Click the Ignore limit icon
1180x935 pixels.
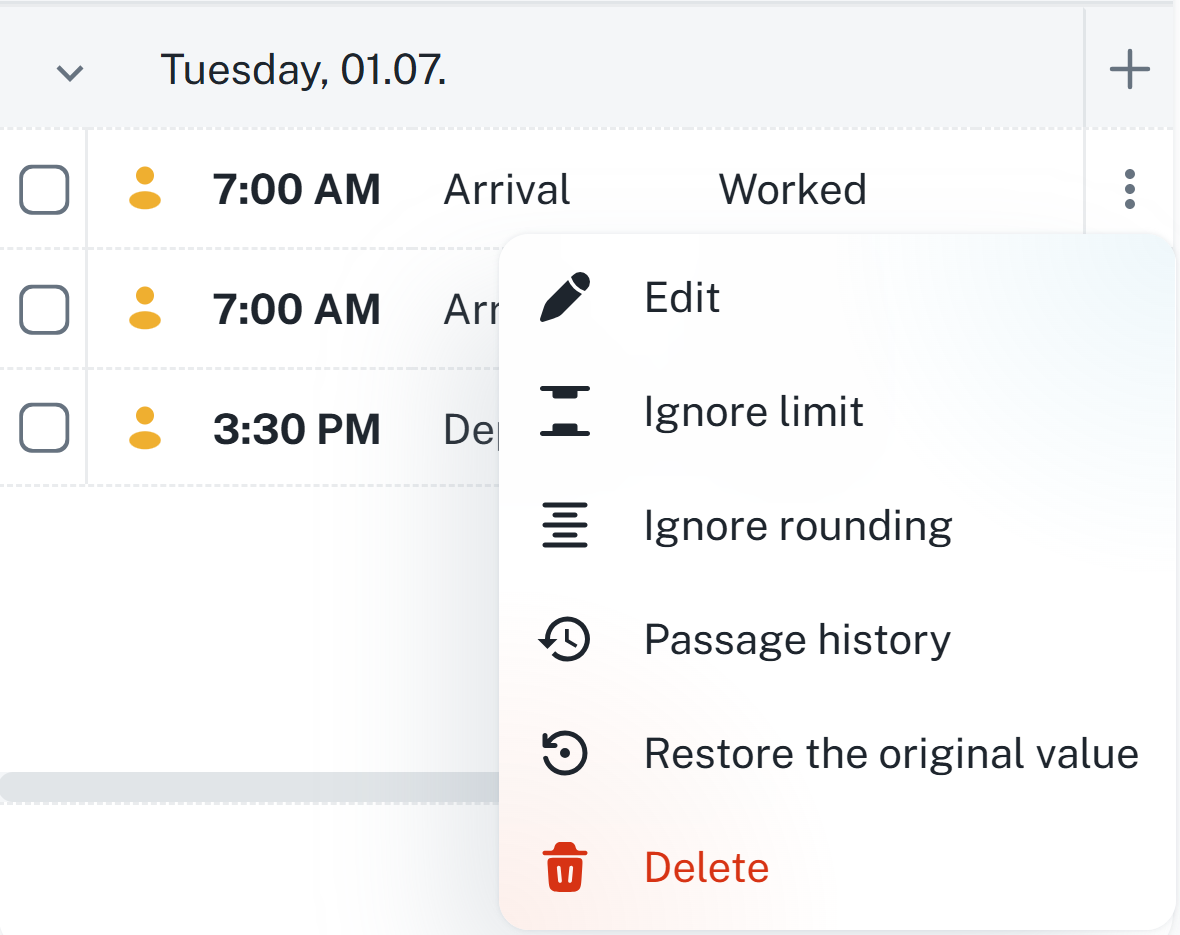565,411
